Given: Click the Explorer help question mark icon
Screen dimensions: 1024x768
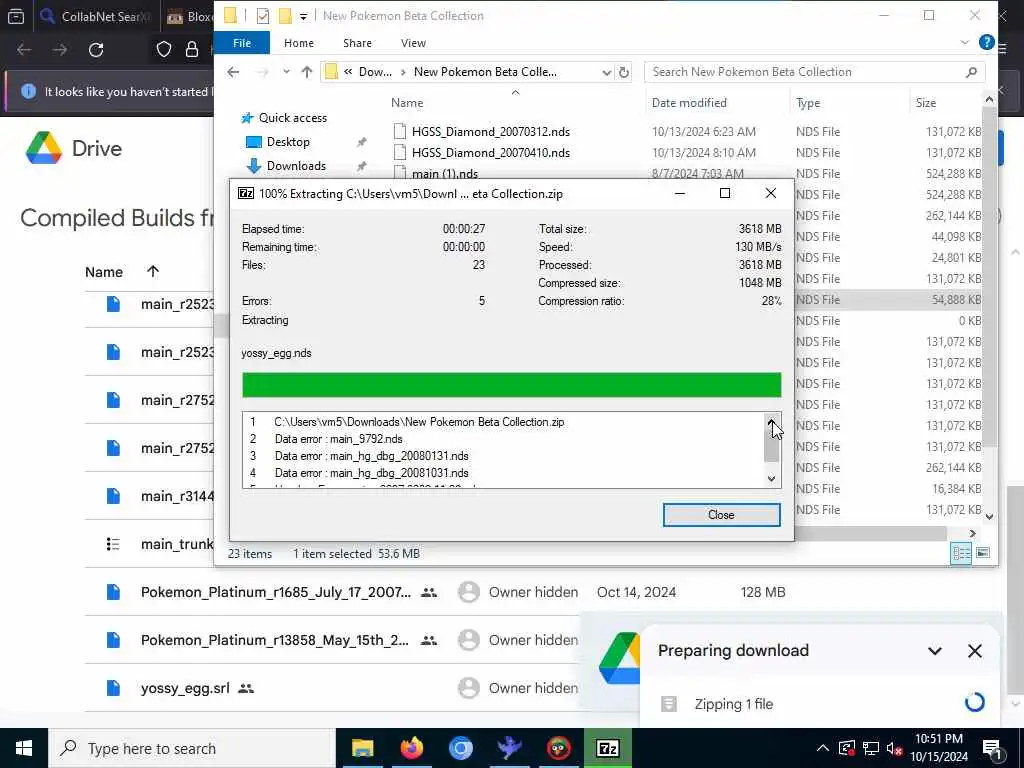Looking at the screenshot, I should pos(986,42).
